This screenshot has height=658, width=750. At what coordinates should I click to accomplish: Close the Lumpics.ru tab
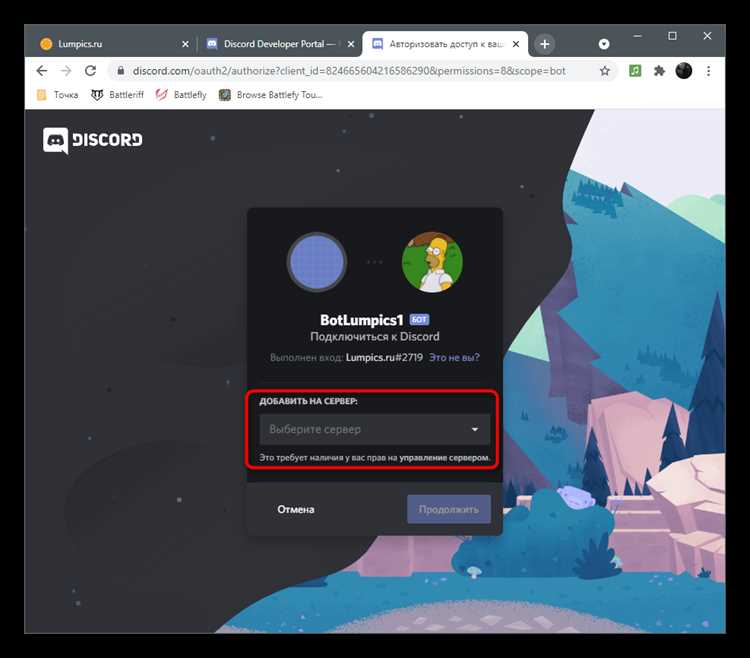[186, 44]
